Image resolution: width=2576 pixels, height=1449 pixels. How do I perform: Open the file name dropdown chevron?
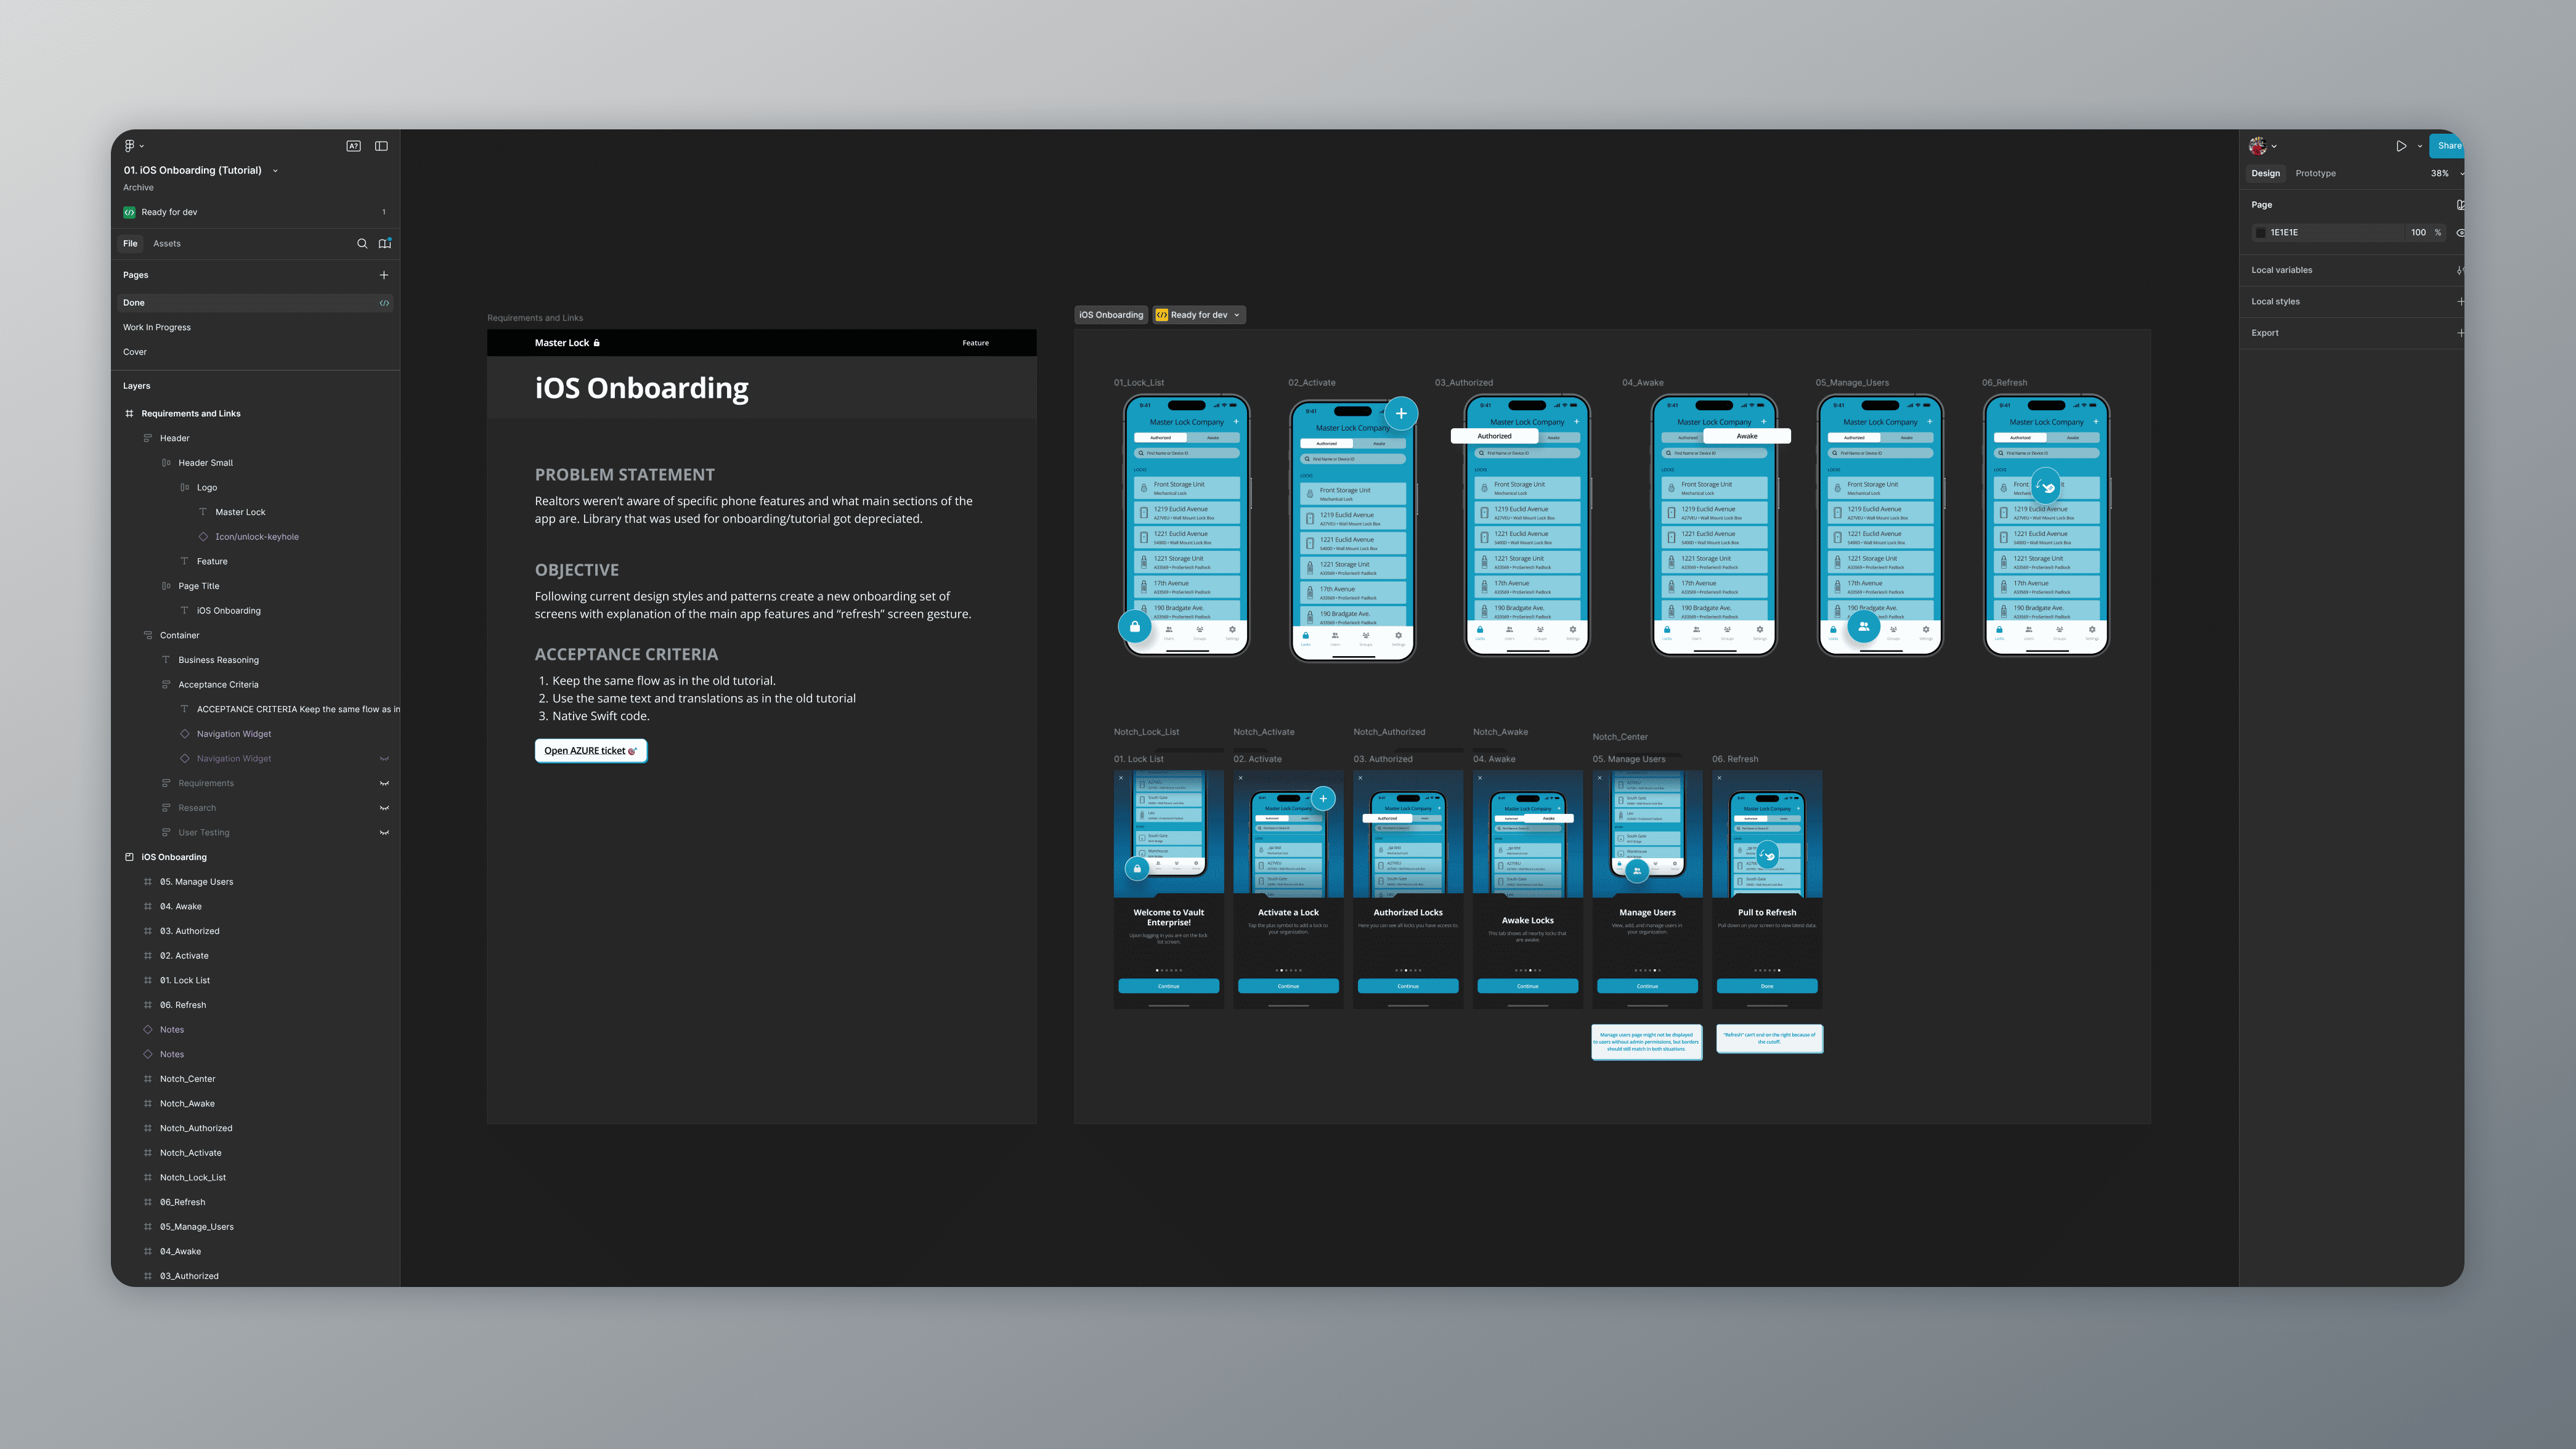(x=275, y=171)
